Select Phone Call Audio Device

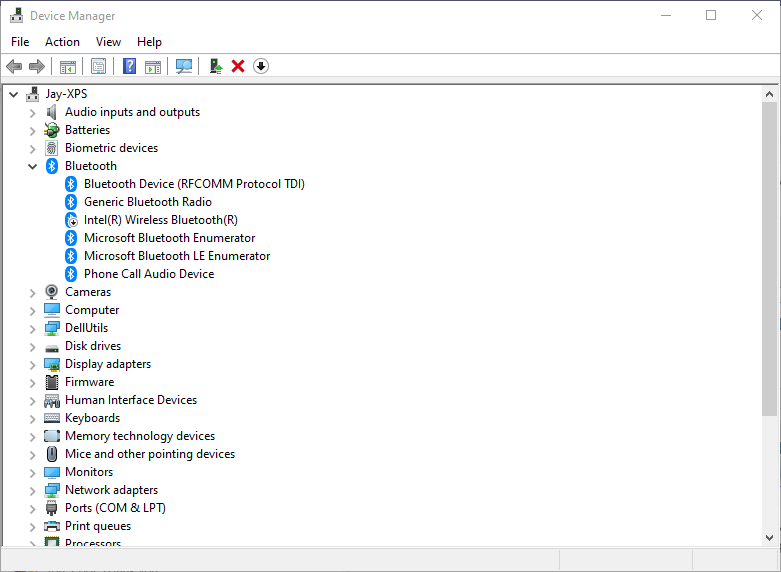point(148,274)
